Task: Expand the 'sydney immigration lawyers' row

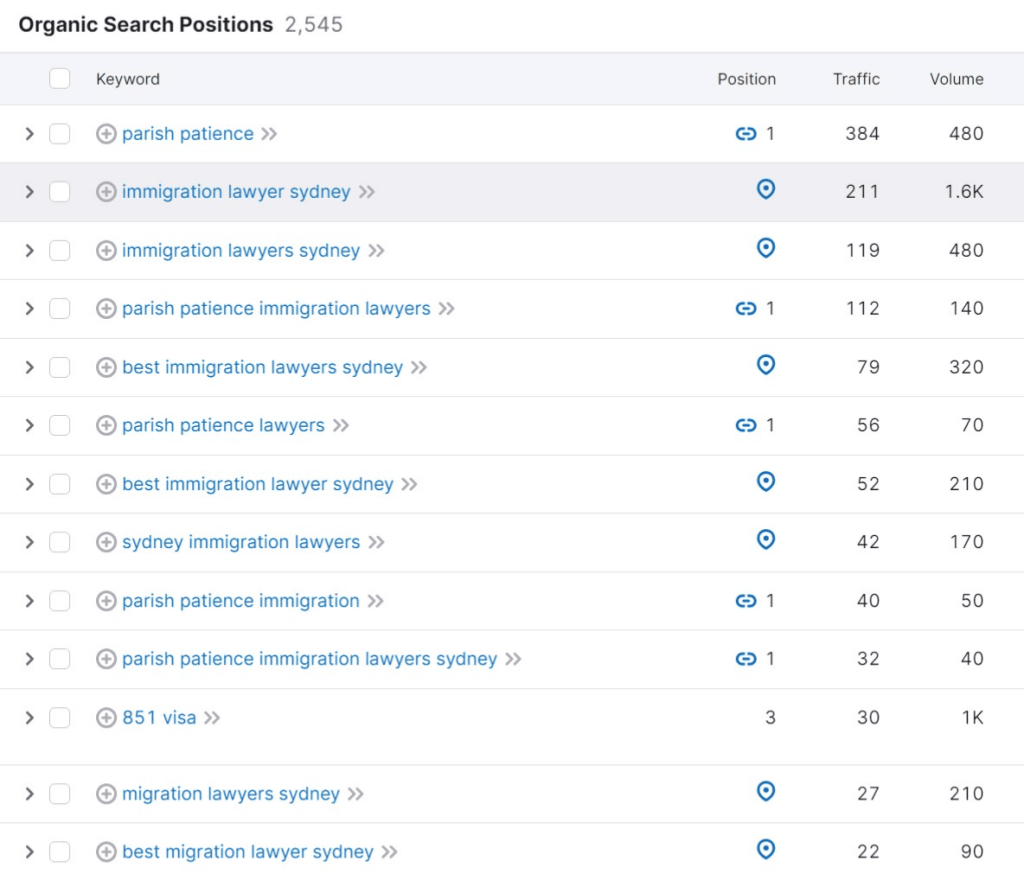Action: point(29,542)
